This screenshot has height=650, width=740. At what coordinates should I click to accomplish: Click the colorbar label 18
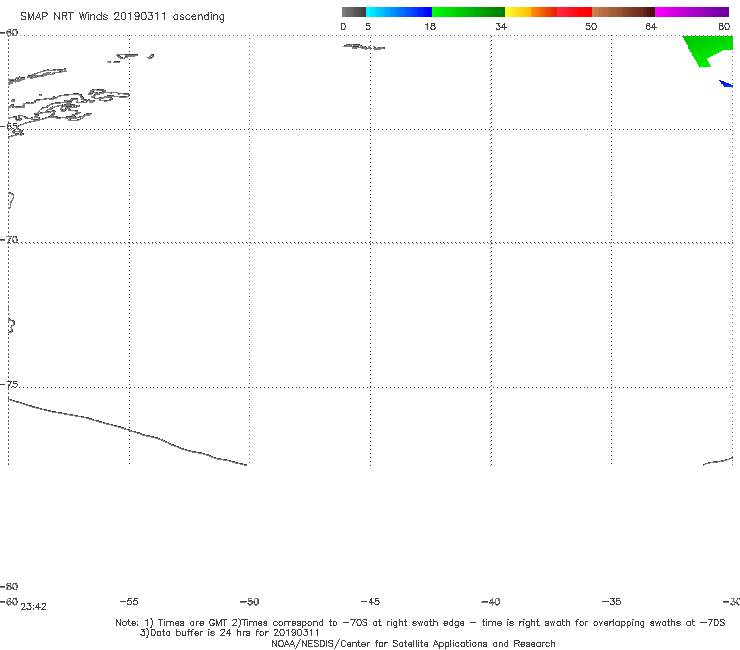(430, 26)
